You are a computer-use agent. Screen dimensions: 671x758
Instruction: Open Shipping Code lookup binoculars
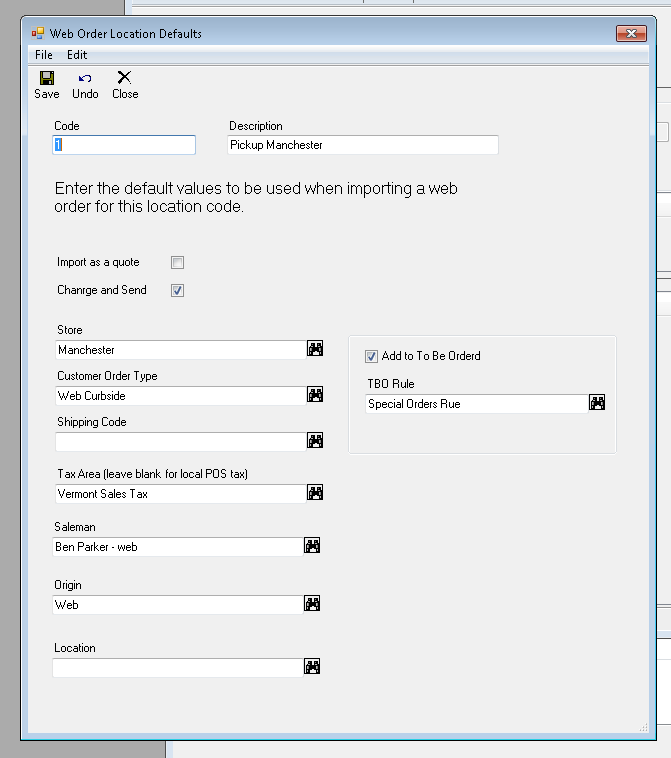(315, 440)
